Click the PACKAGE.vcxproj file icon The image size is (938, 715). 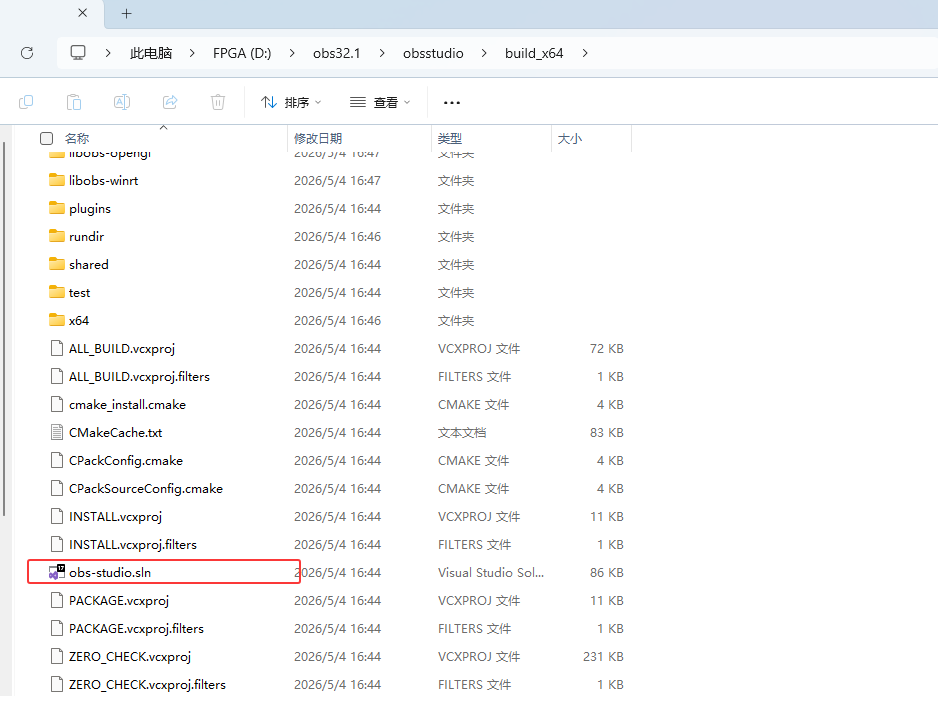click(x=57, y=600)
